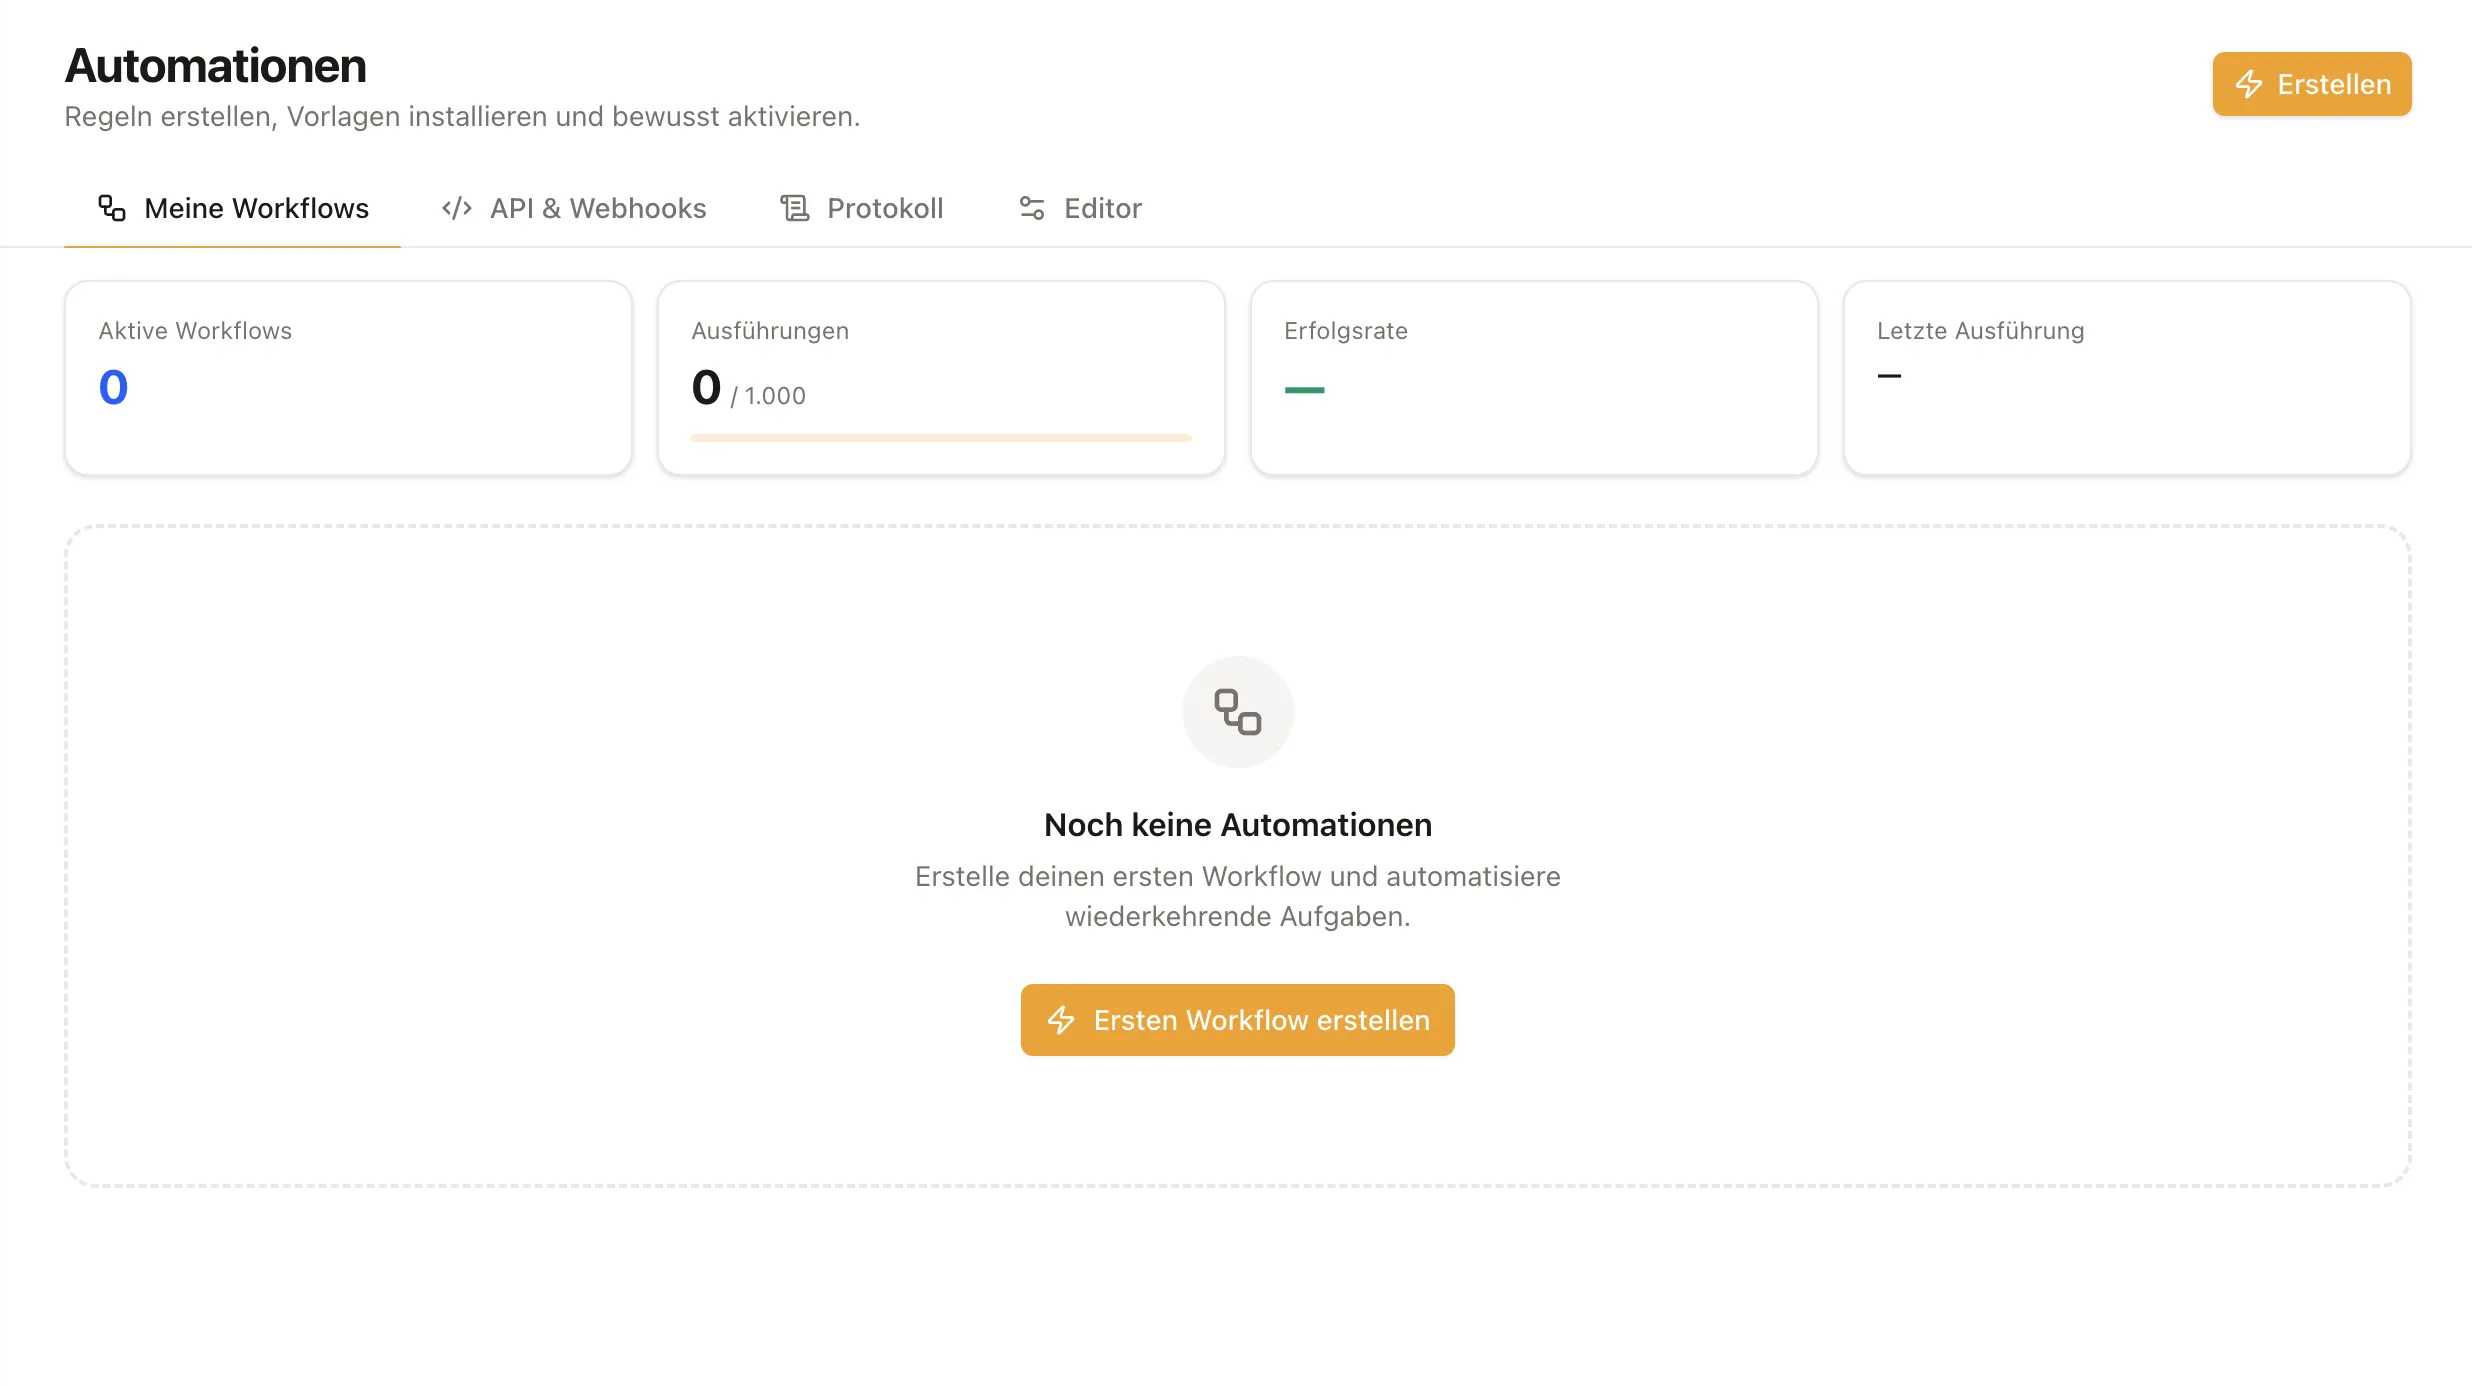Click the Aktive Workflows label
This screenshot has width=2472, height=1386.
pyautogui.click(x=195, y=331)
